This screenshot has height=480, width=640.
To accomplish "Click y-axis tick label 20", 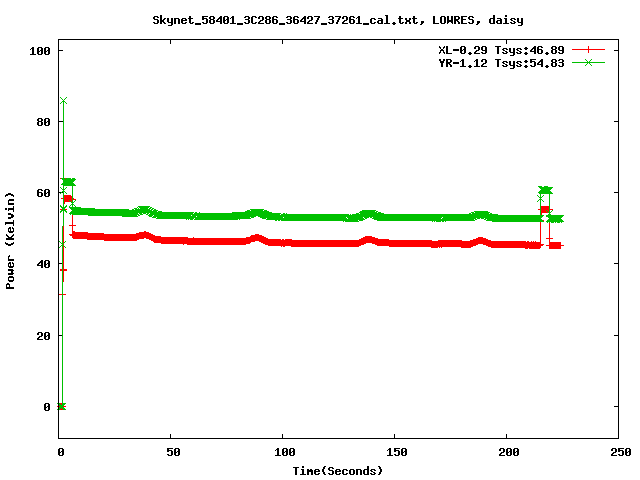I will click(43, 336).
